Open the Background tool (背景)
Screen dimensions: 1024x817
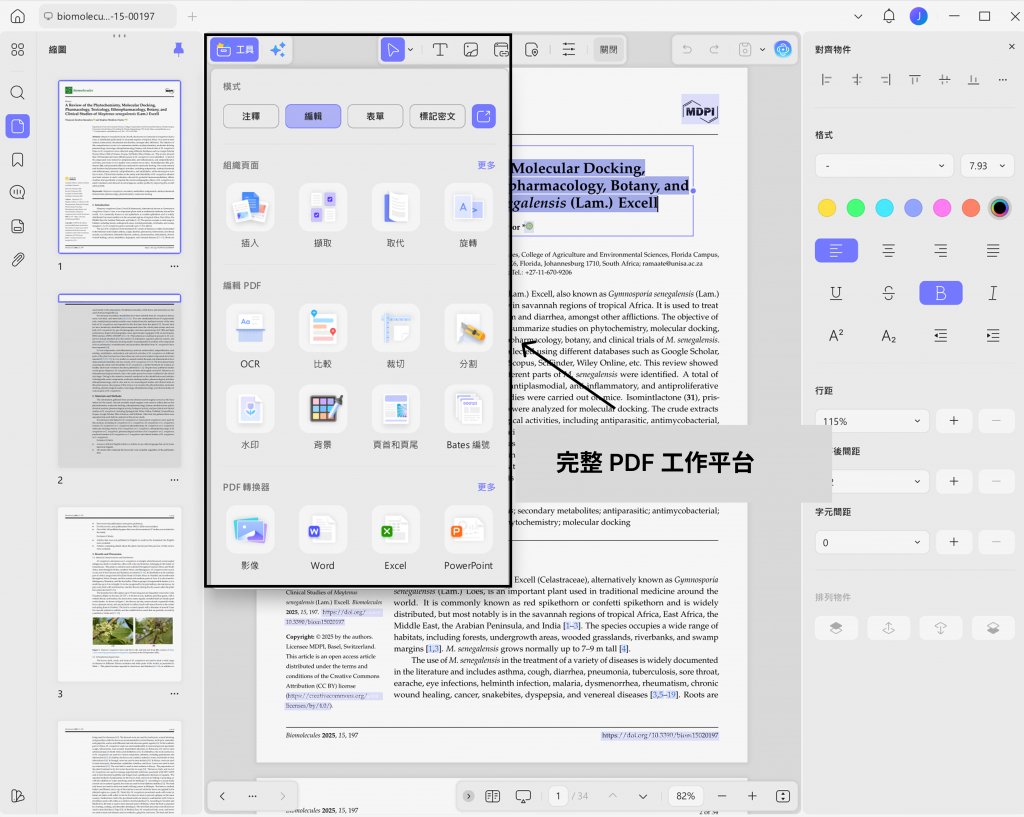(x=323, y=417)
